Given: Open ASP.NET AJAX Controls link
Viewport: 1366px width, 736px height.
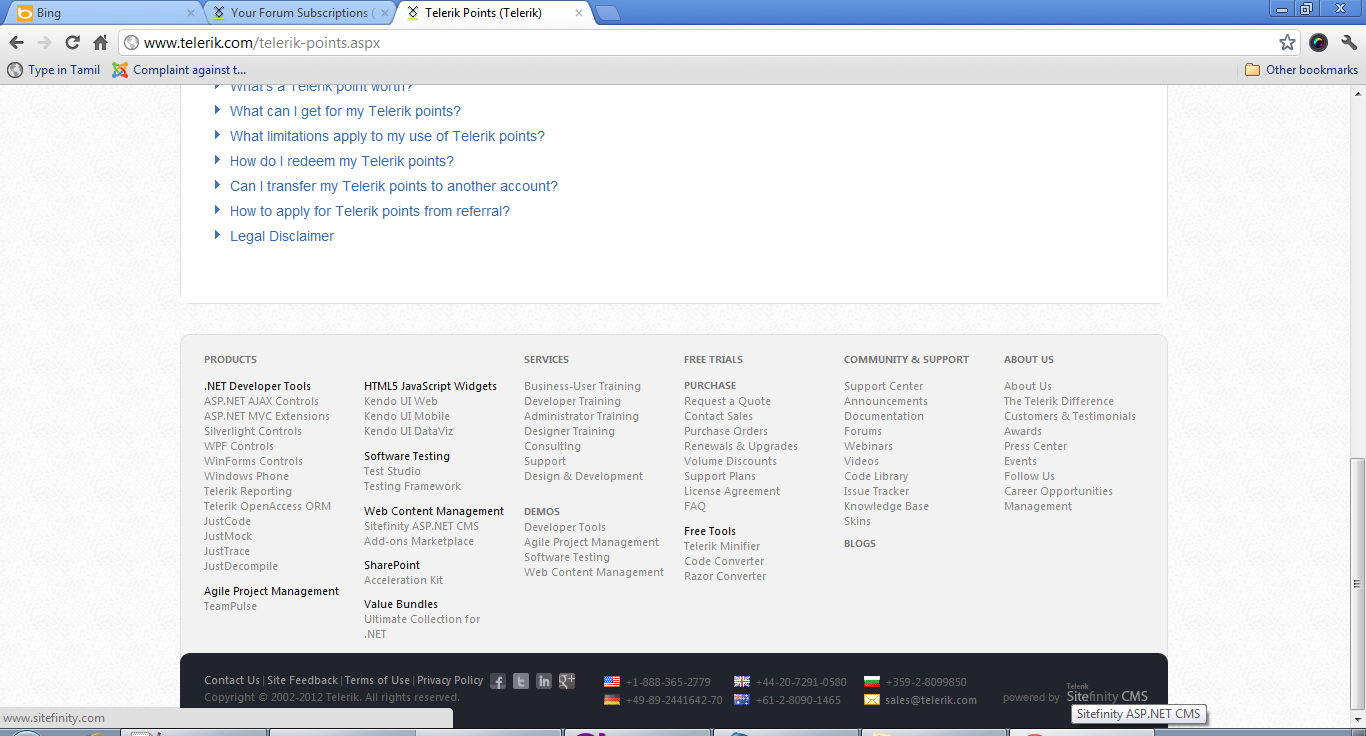Looking at the screenshot, I should [x=261, y=401].
